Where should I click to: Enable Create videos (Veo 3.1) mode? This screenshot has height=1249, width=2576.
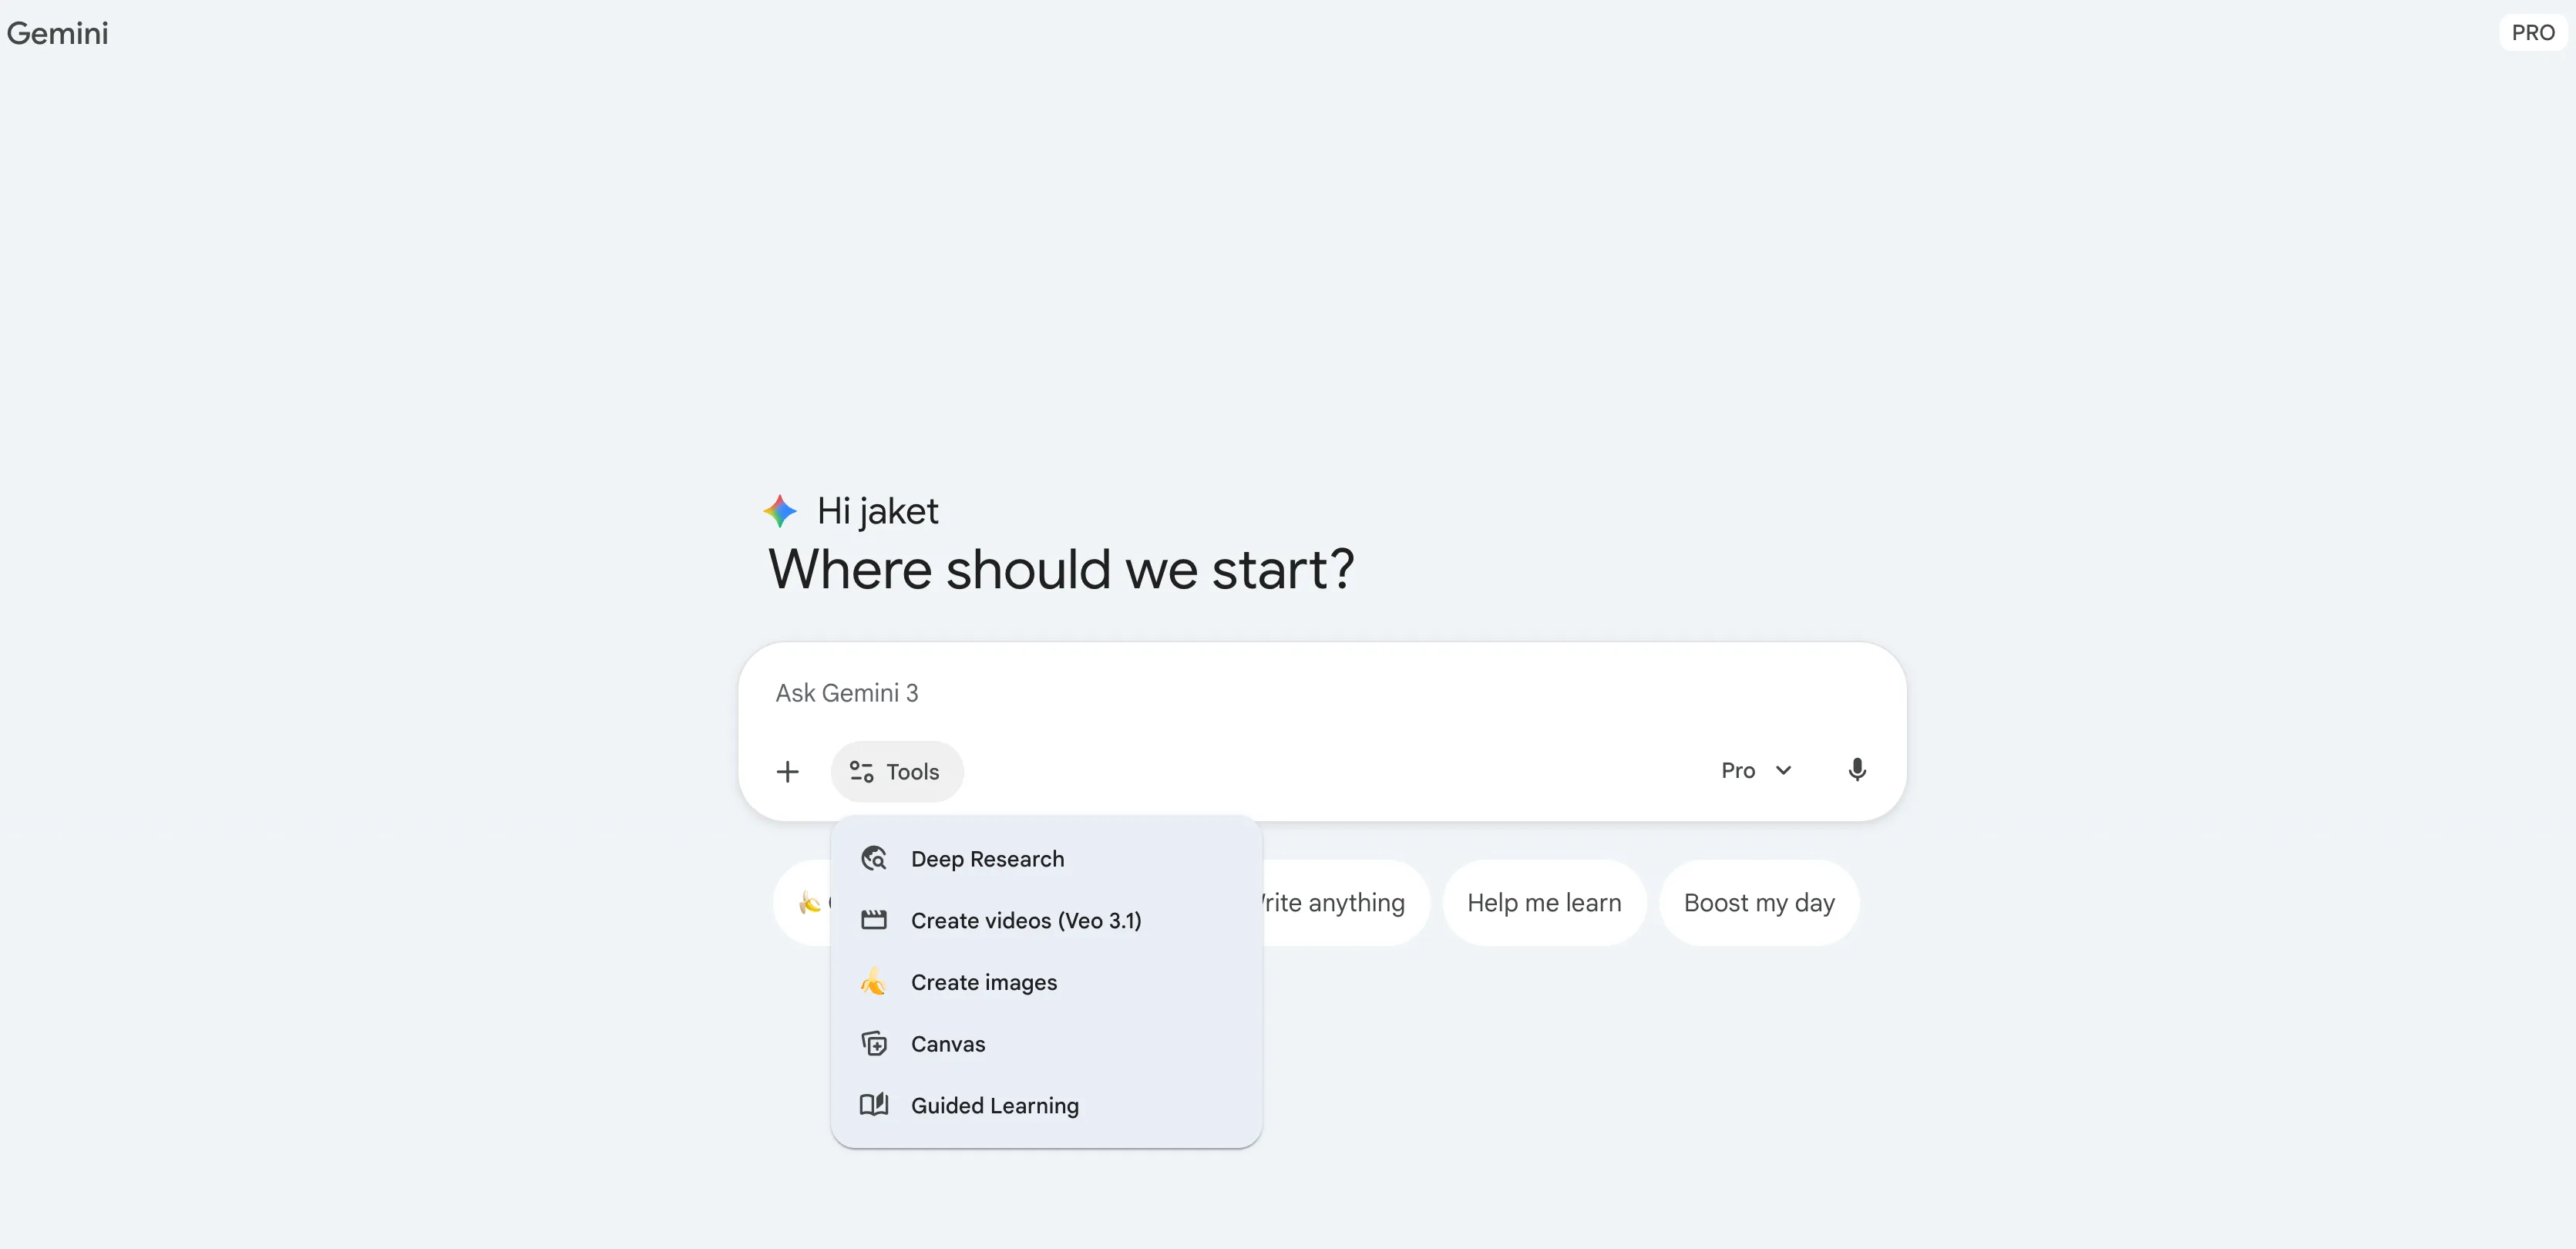coord(1026,920)
